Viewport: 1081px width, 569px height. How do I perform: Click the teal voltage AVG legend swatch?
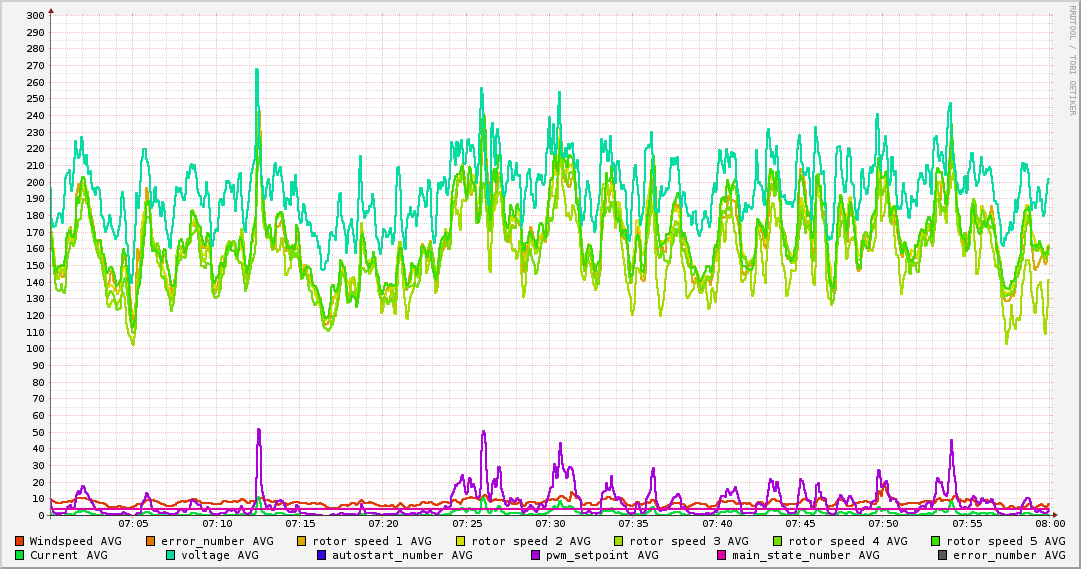pyautogui.click(x=170, y=555)
